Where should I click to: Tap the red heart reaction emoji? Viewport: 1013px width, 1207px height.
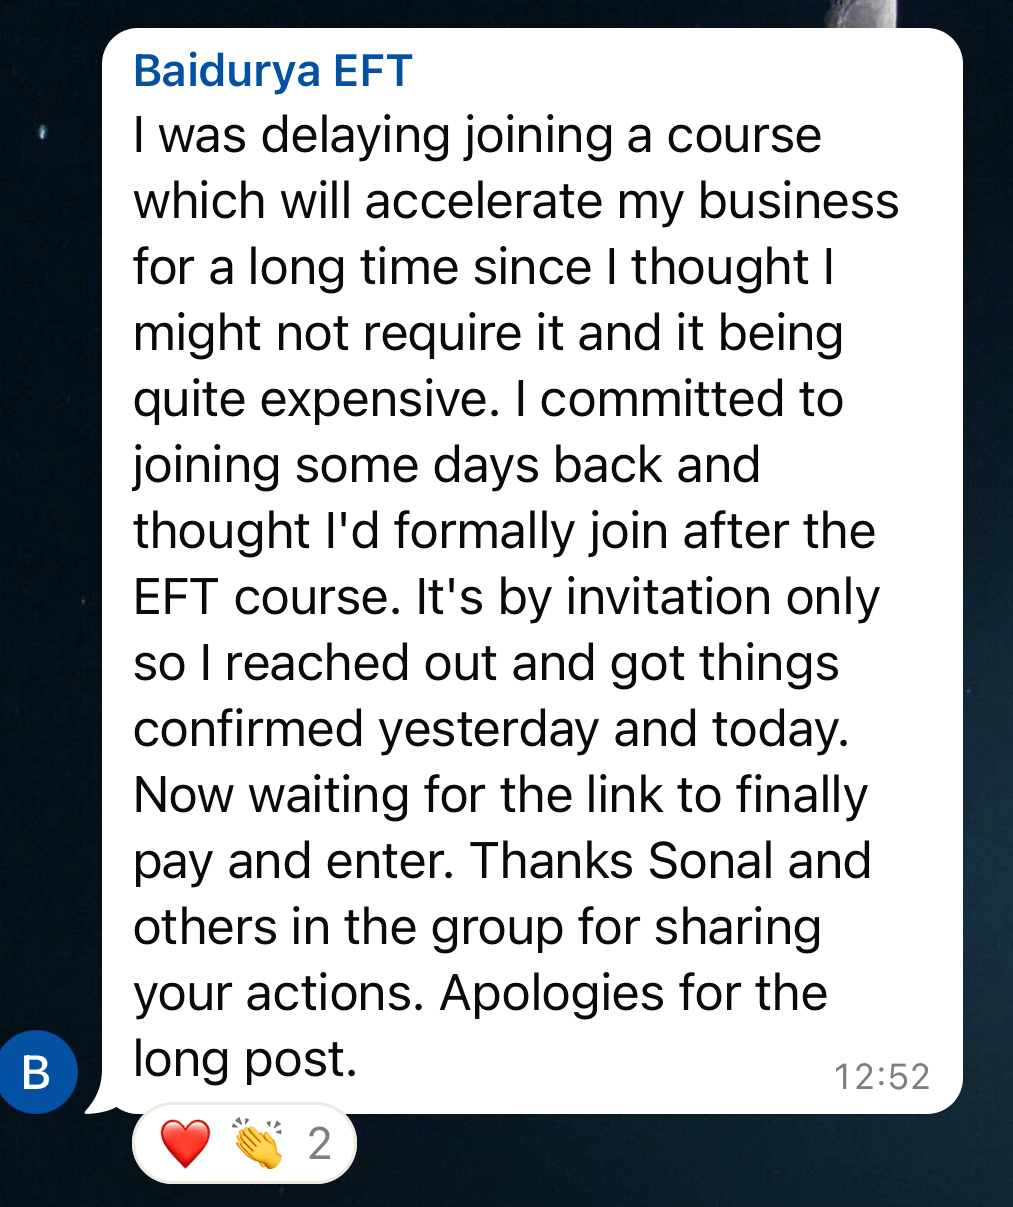pos(186,1143)
